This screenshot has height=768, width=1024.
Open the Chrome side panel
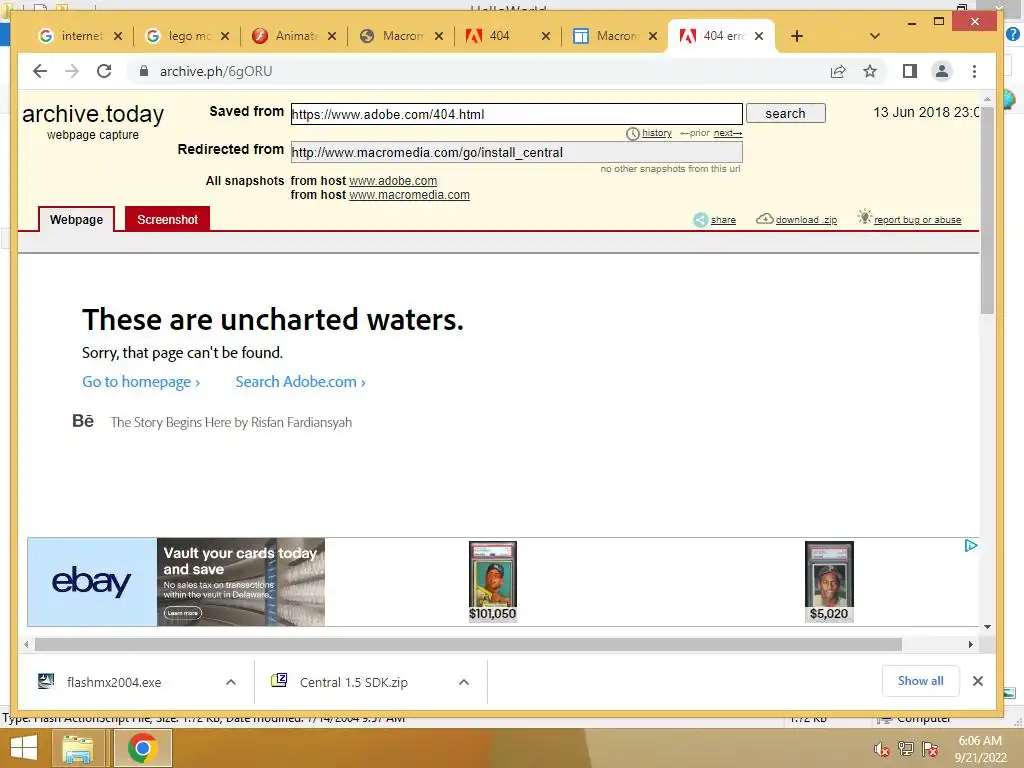pos(910,71)
